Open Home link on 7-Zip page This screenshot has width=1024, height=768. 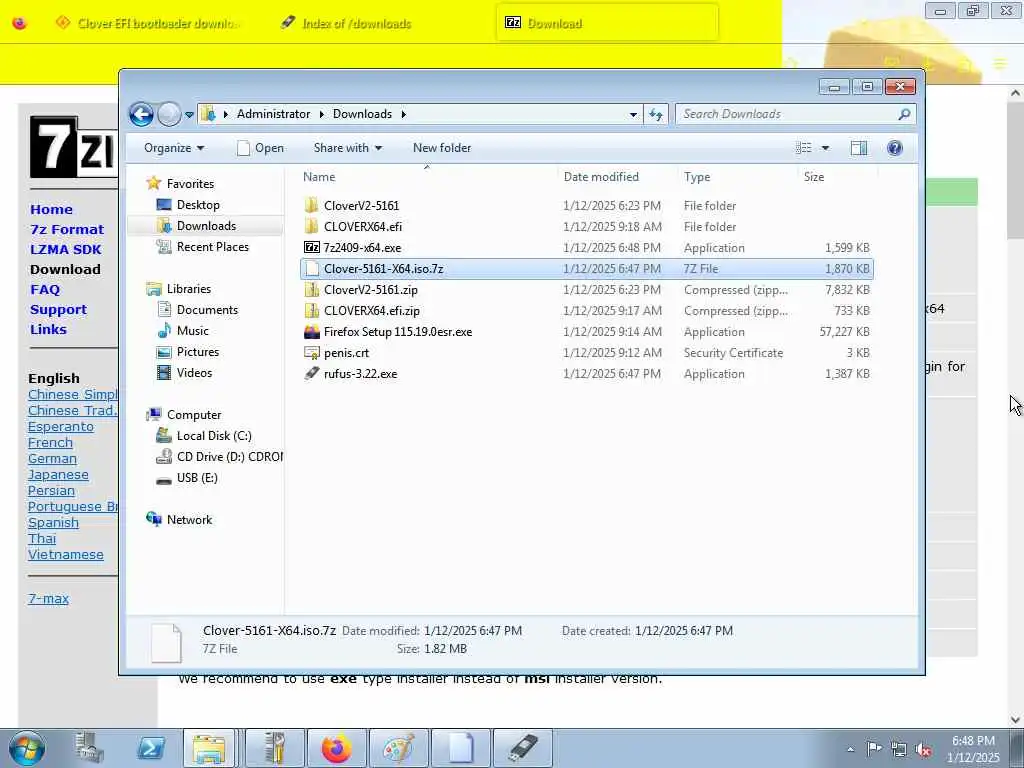tap(51, 210)
